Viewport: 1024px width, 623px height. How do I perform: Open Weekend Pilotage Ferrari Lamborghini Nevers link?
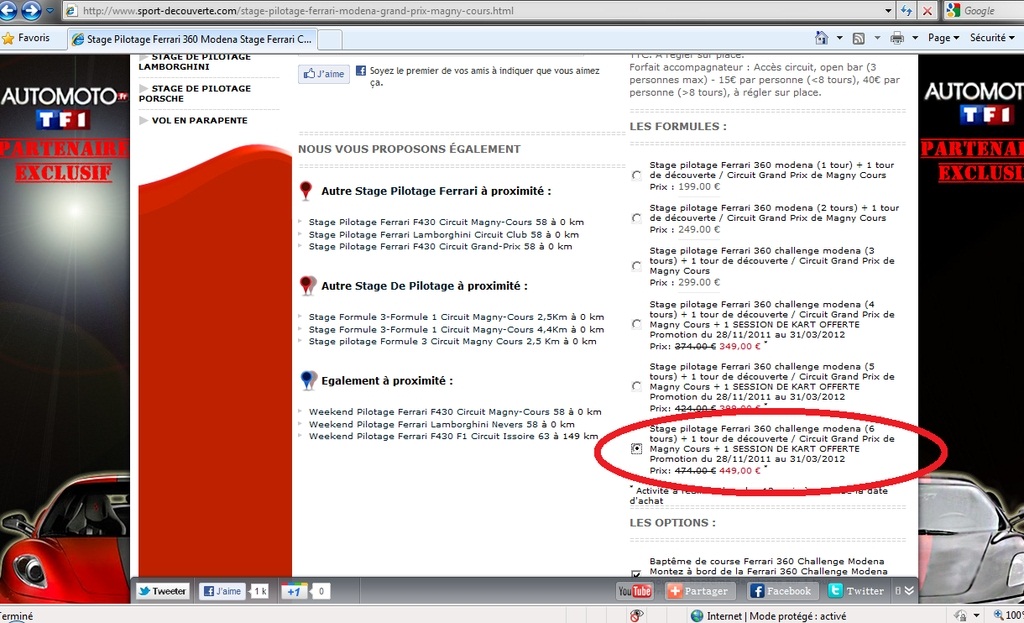(441, 424)
